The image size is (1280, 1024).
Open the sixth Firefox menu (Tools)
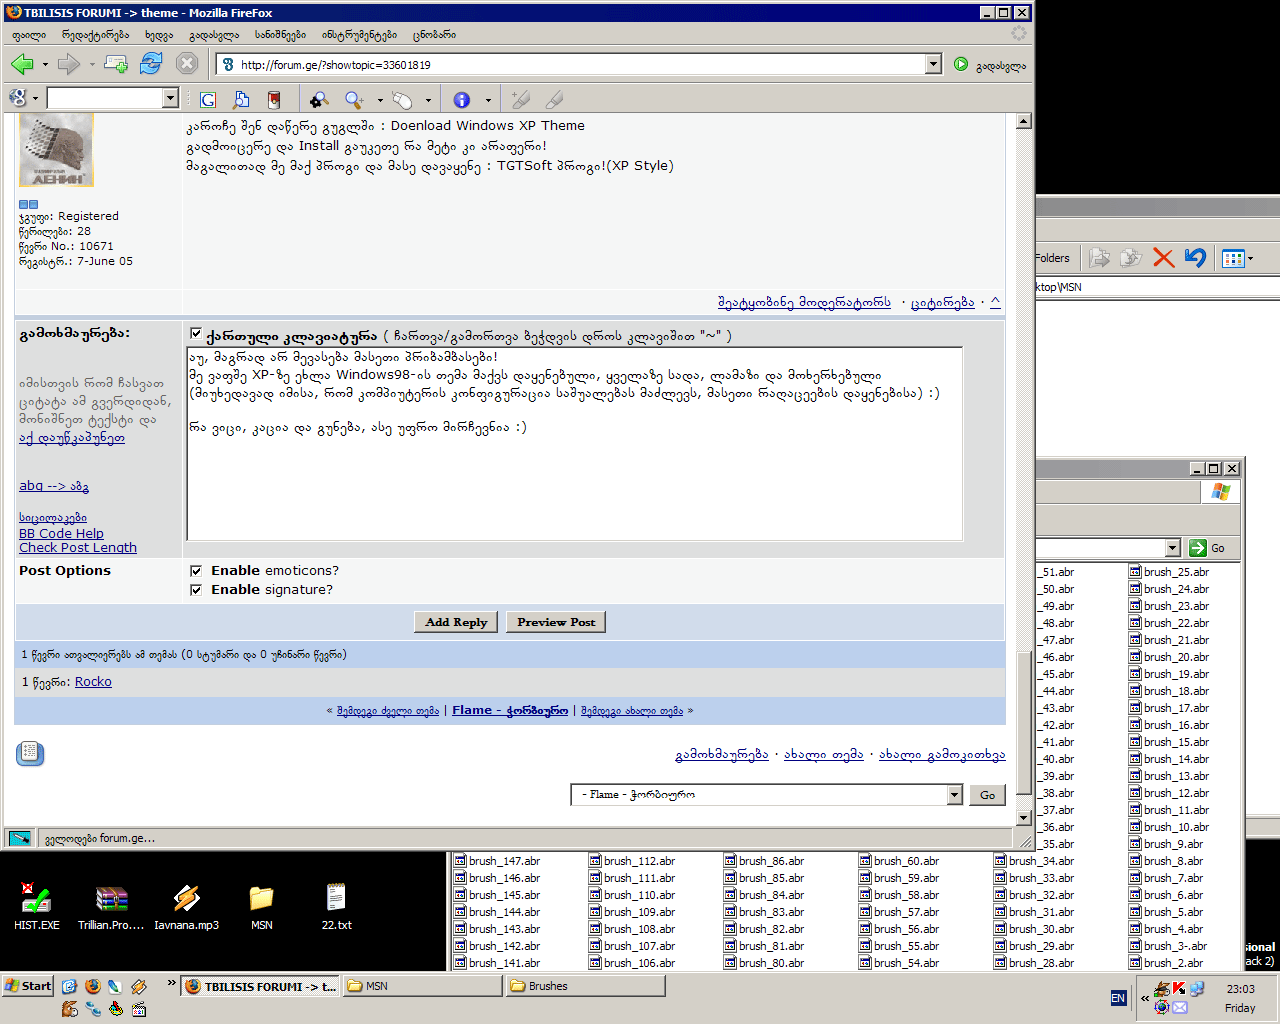tap(359, 35)
